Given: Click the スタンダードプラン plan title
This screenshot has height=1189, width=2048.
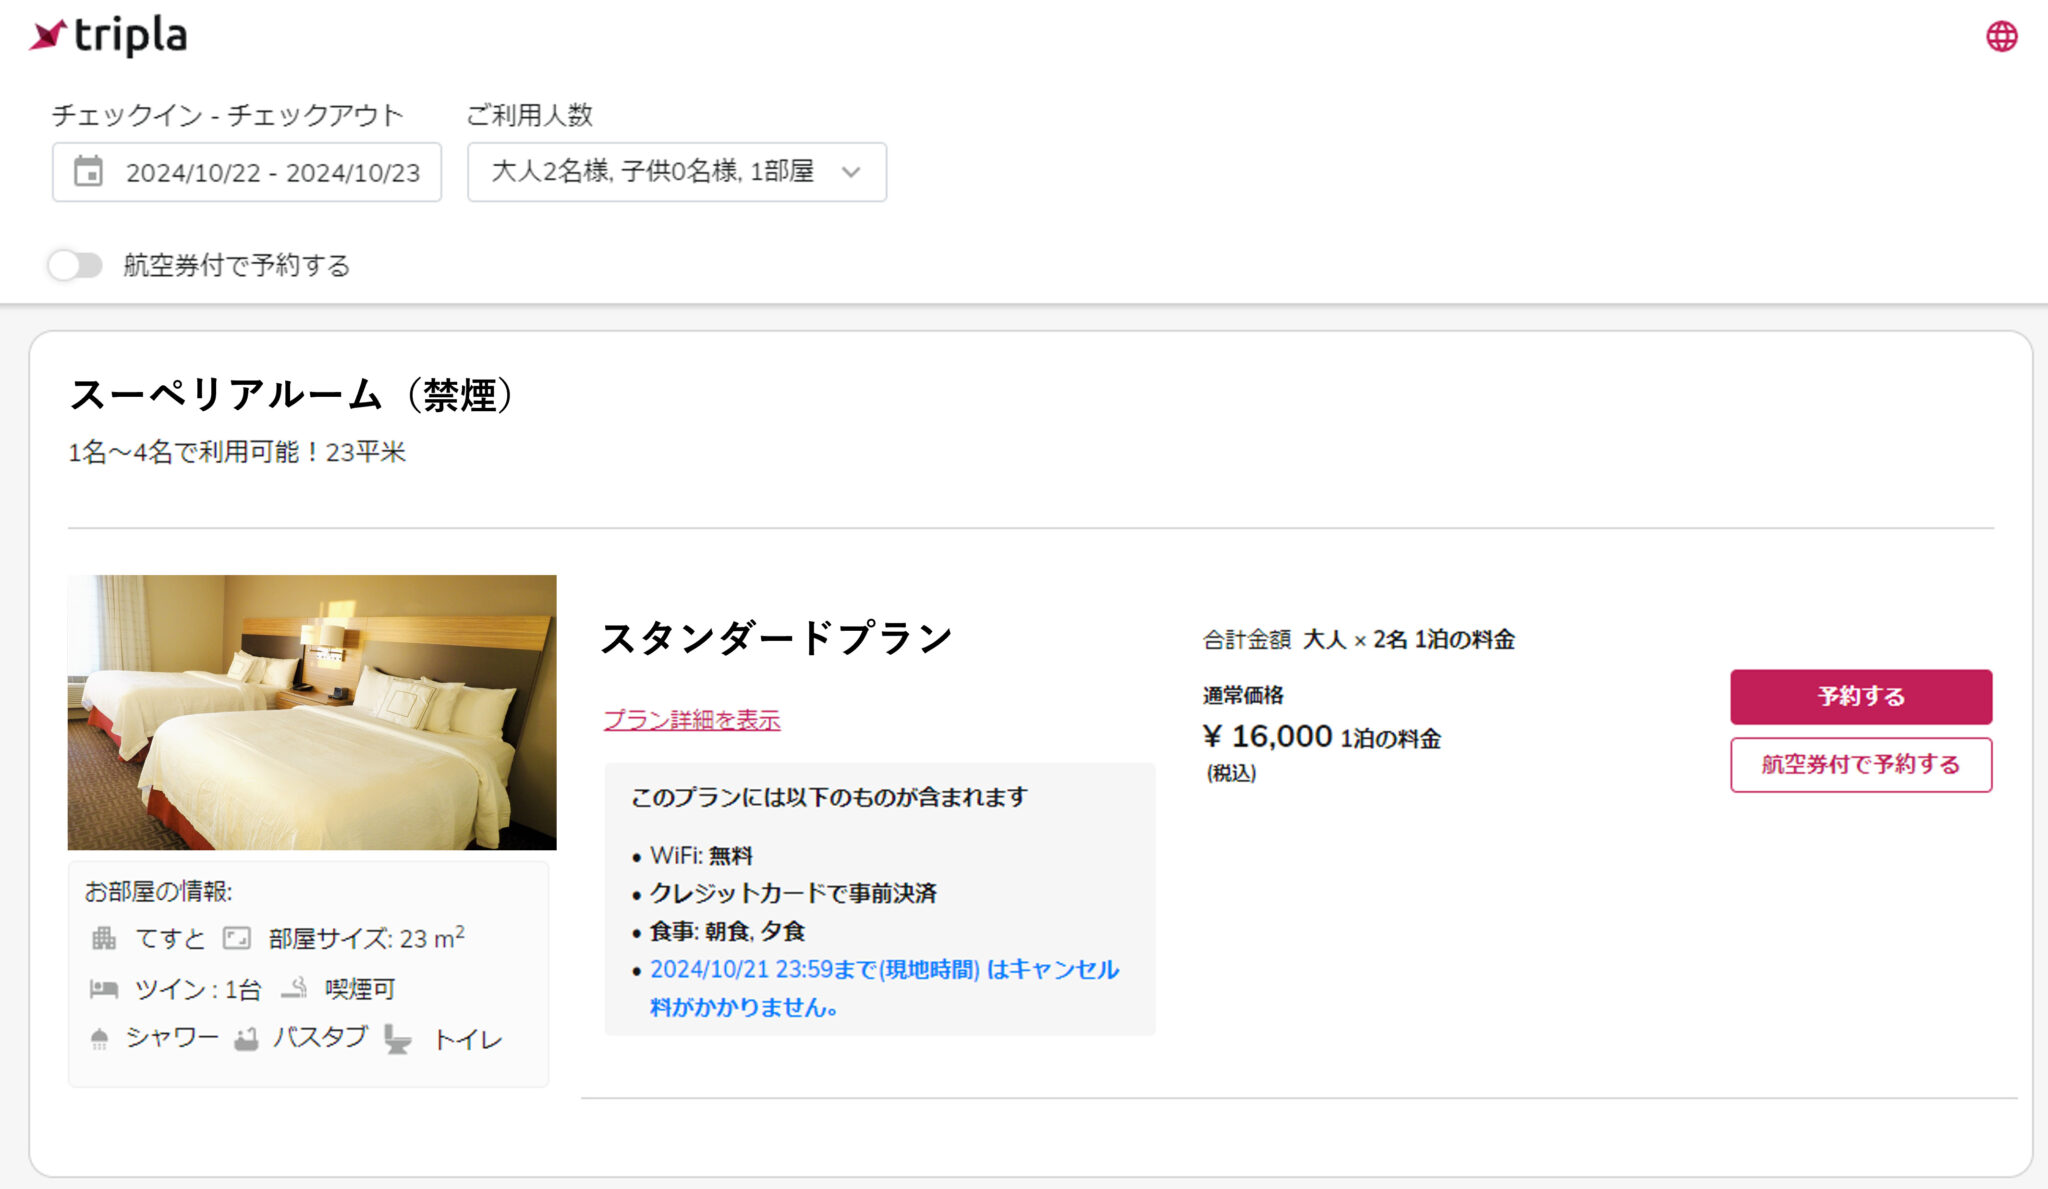Looking at the screenshot, I should click(x=779, y=636).
